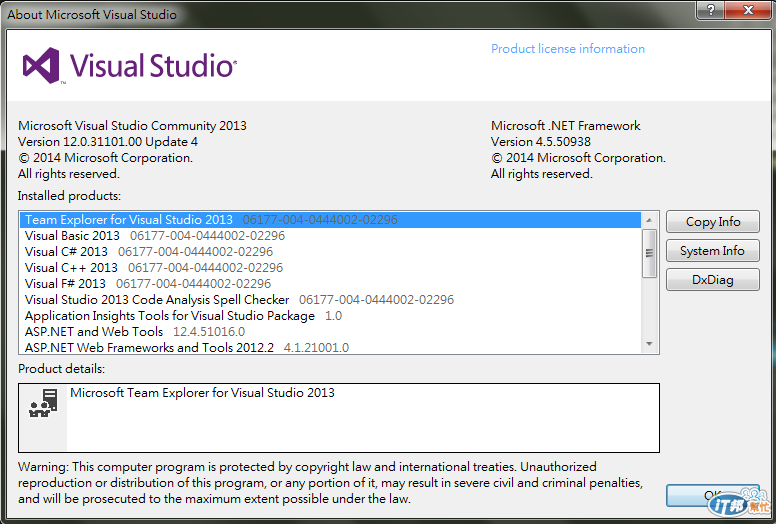Click the Copy Info button

pos(713,222)
